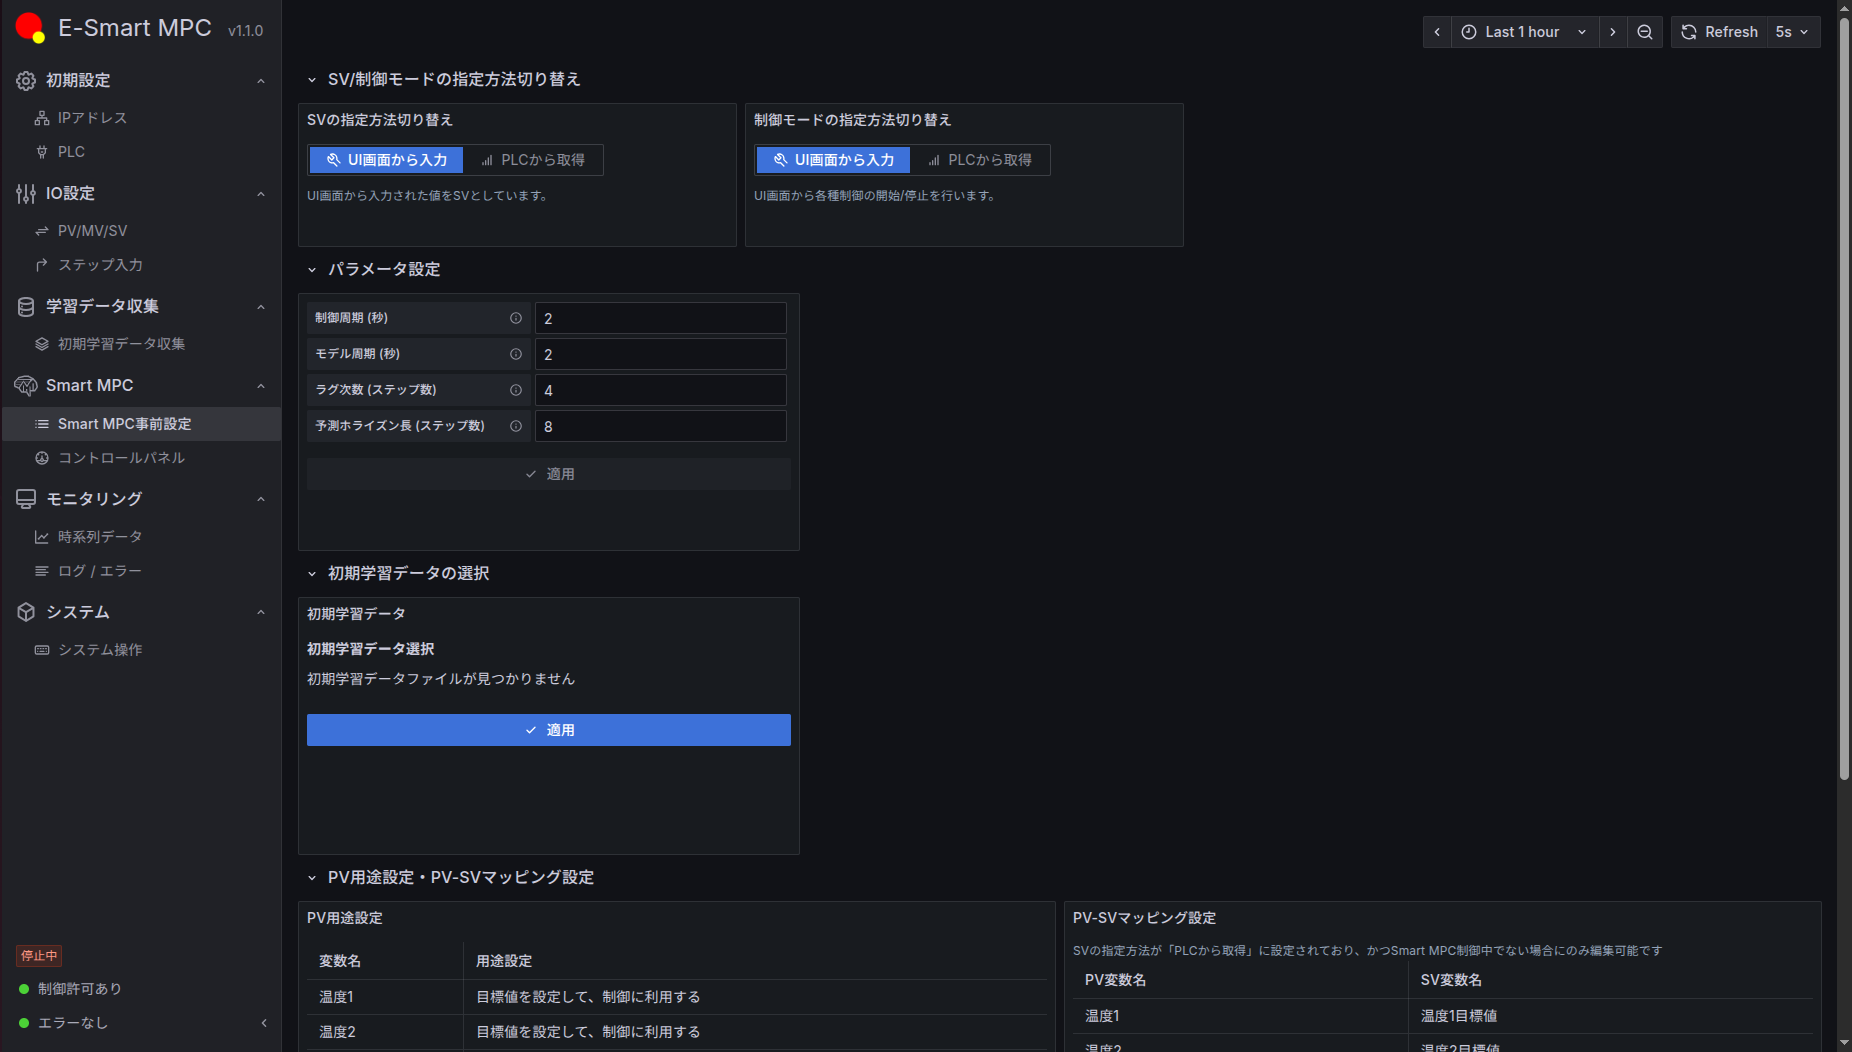Open the PV/MV/SV page

[92, 231]
